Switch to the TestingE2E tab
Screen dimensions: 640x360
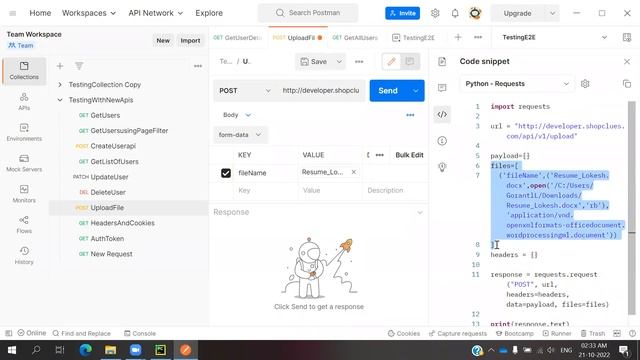pos(414,38)
